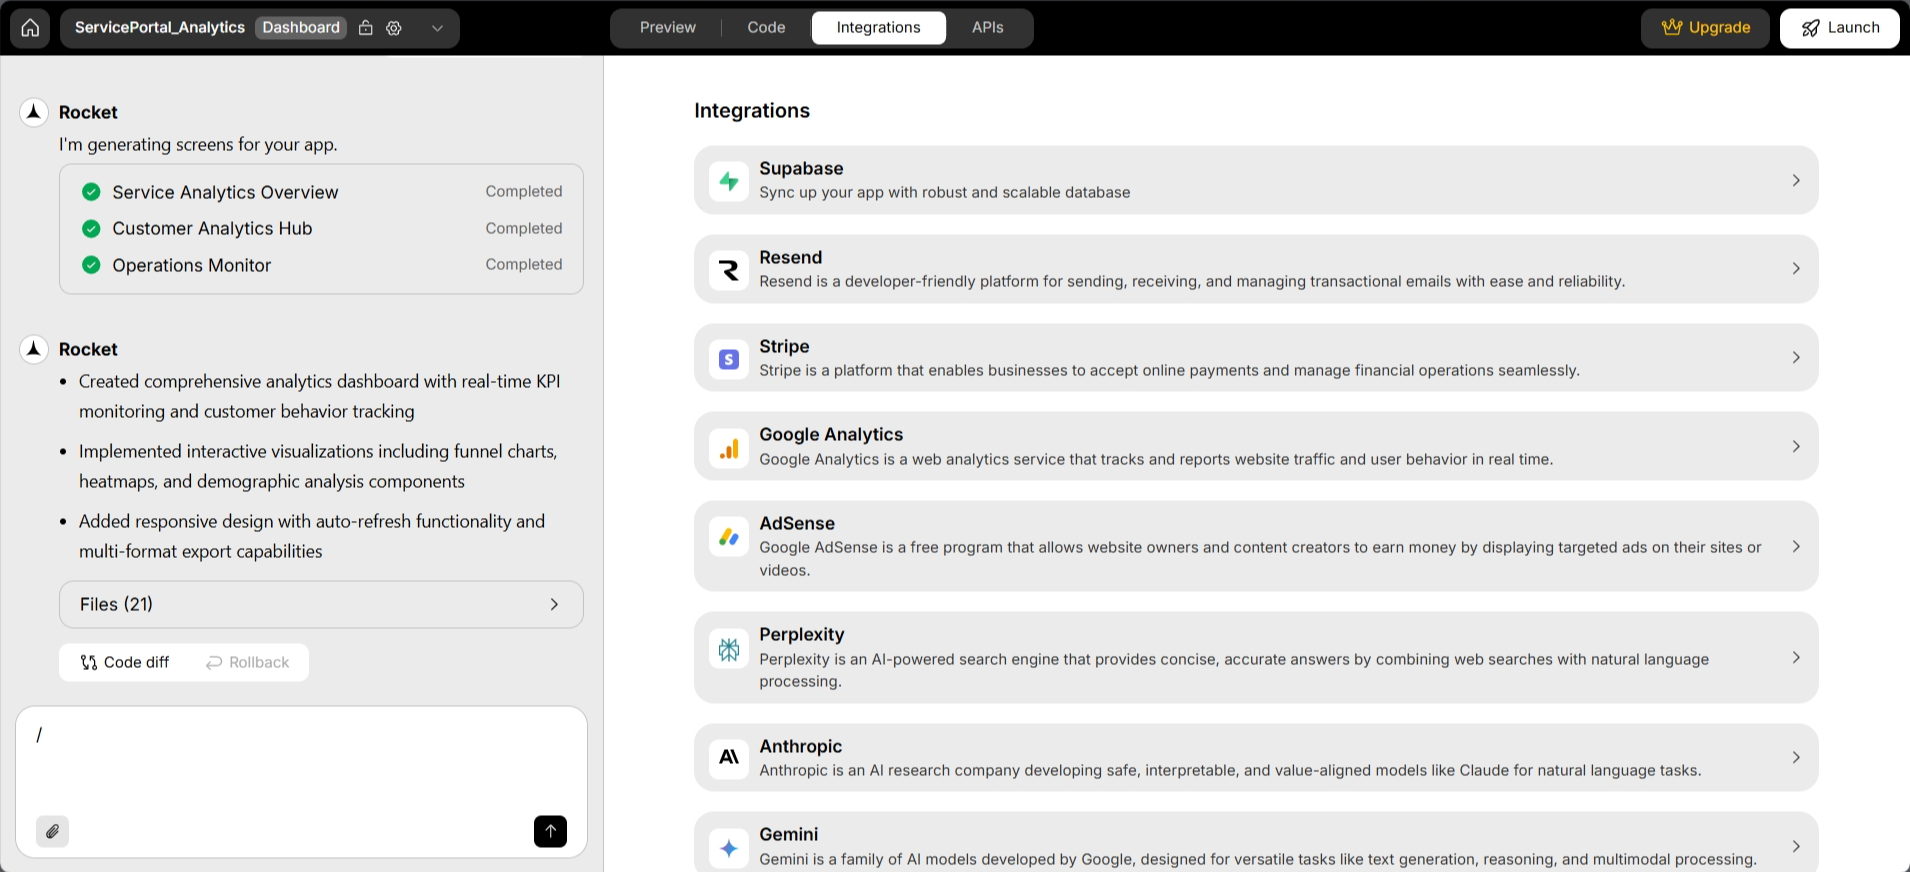This screenshot has height=872, width=1910.
Task: Click the Google Analytics bar-chart icon
Action: [x=729, y=447]
